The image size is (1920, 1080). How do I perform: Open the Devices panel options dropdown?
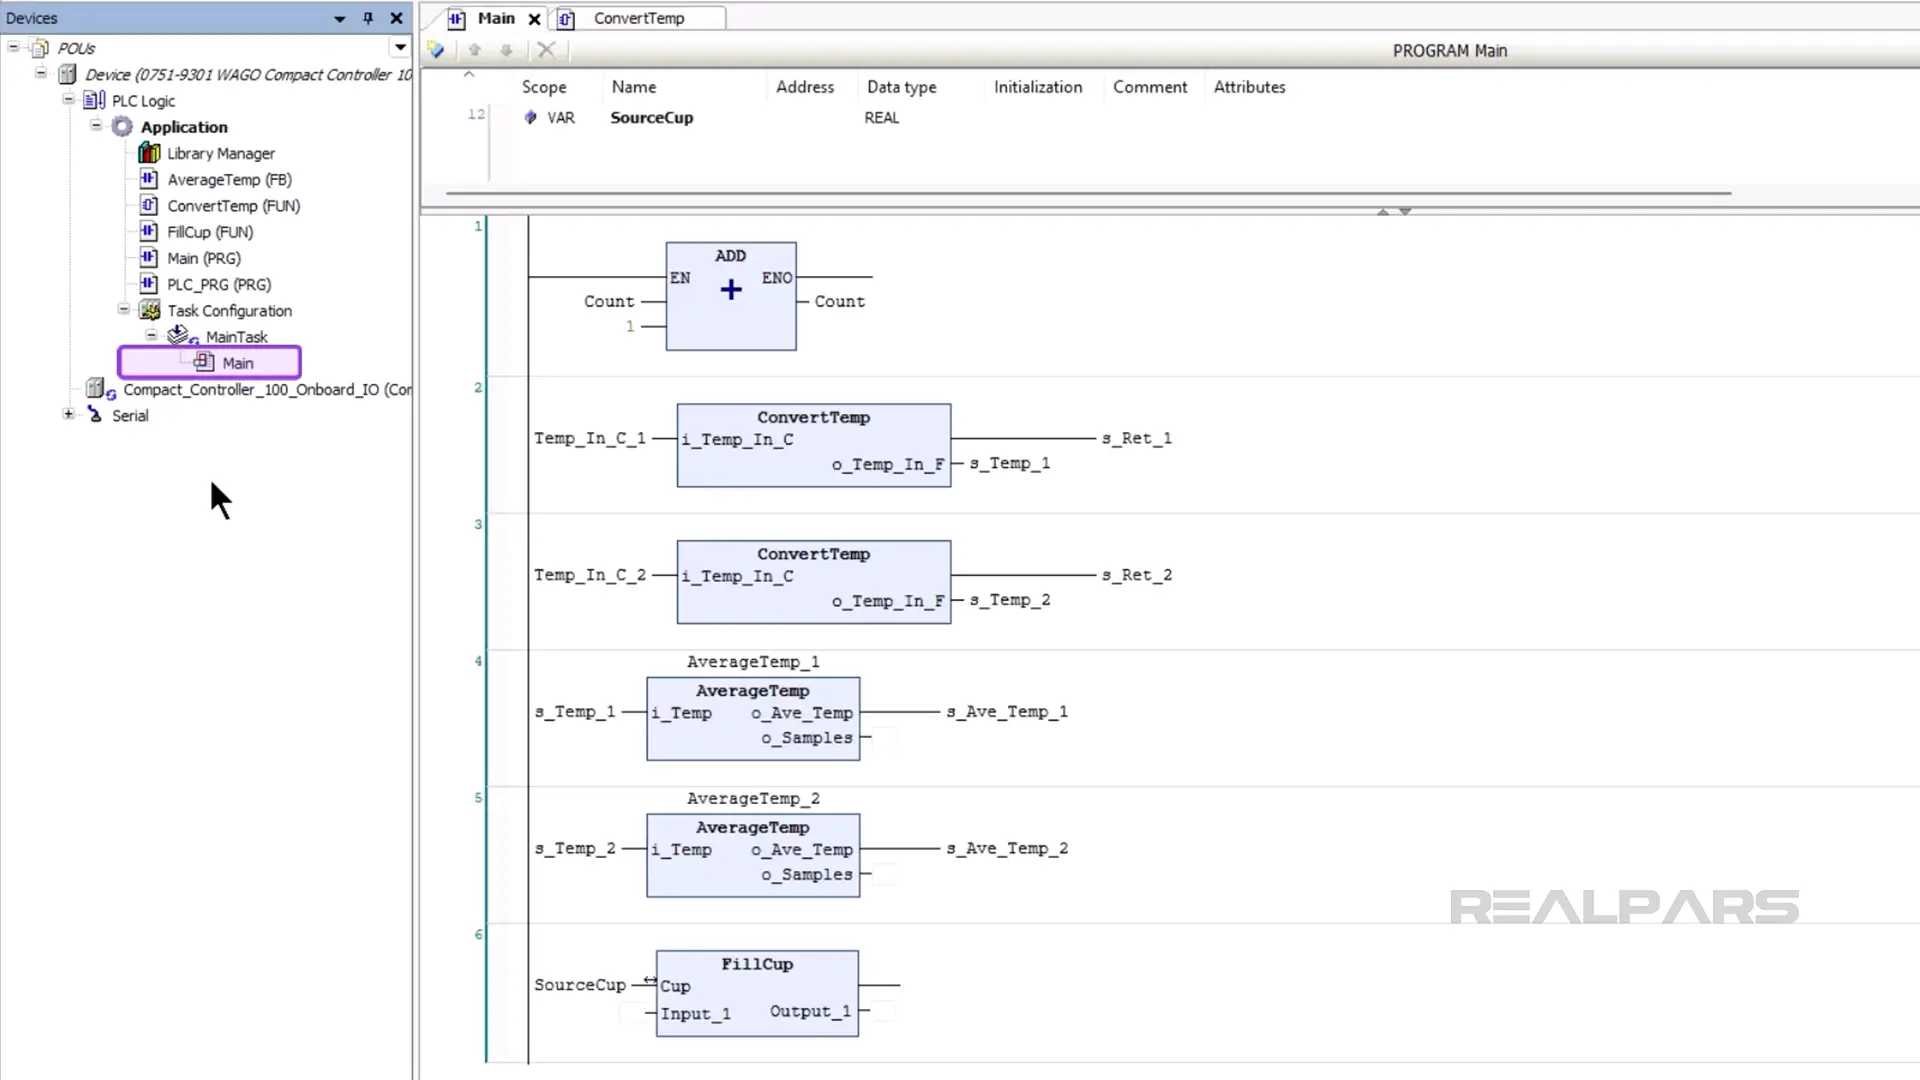coord(340,18)
